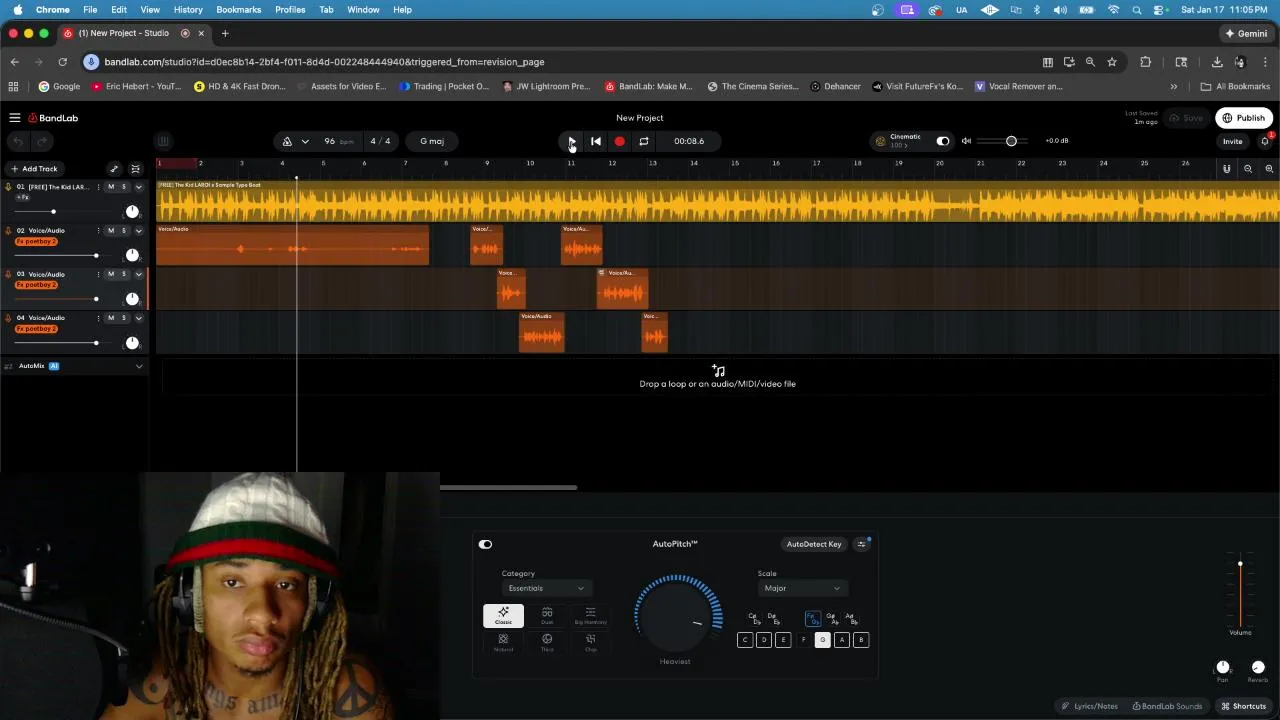Open the G maj key selector
The width and height of the screenshot is (1280, 720).
[x=432, y=141]
